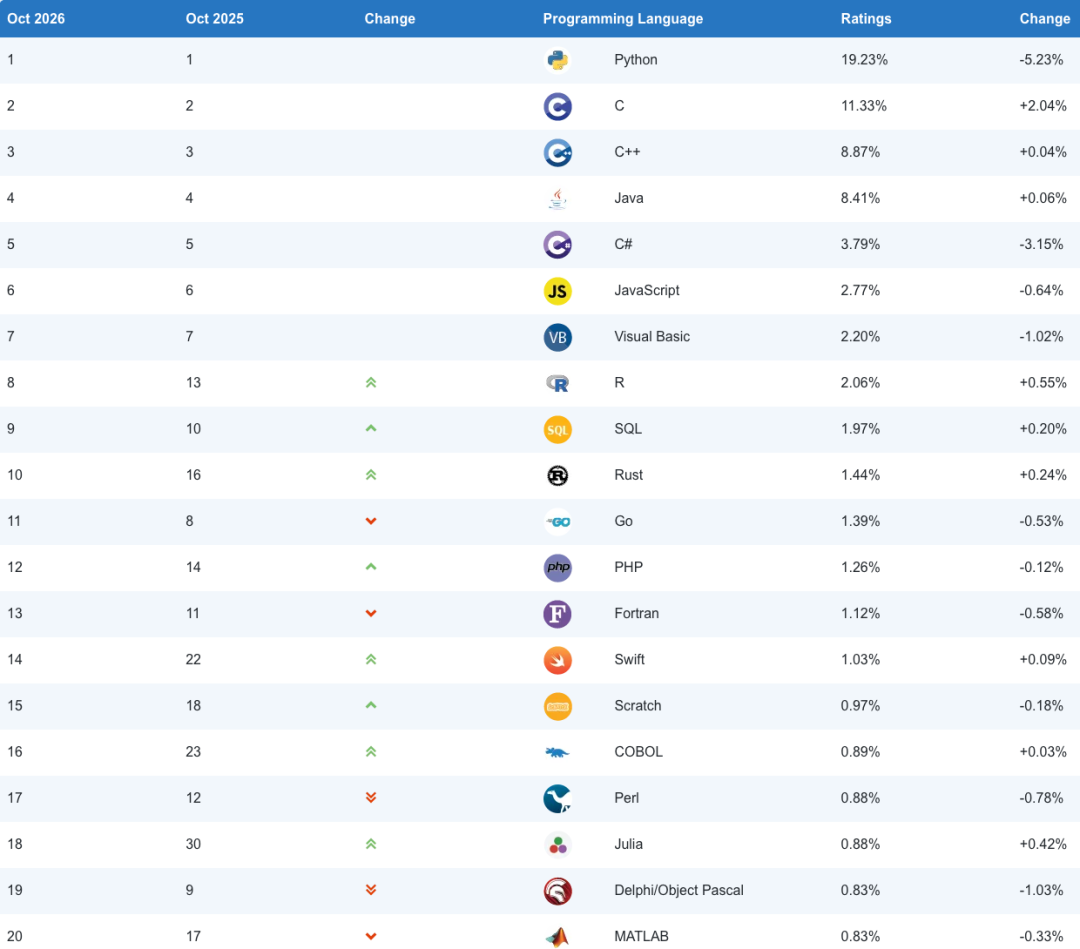Click the Swift bird logo
This screenshot has width=1080, height=949.
(x=557, y=660)
